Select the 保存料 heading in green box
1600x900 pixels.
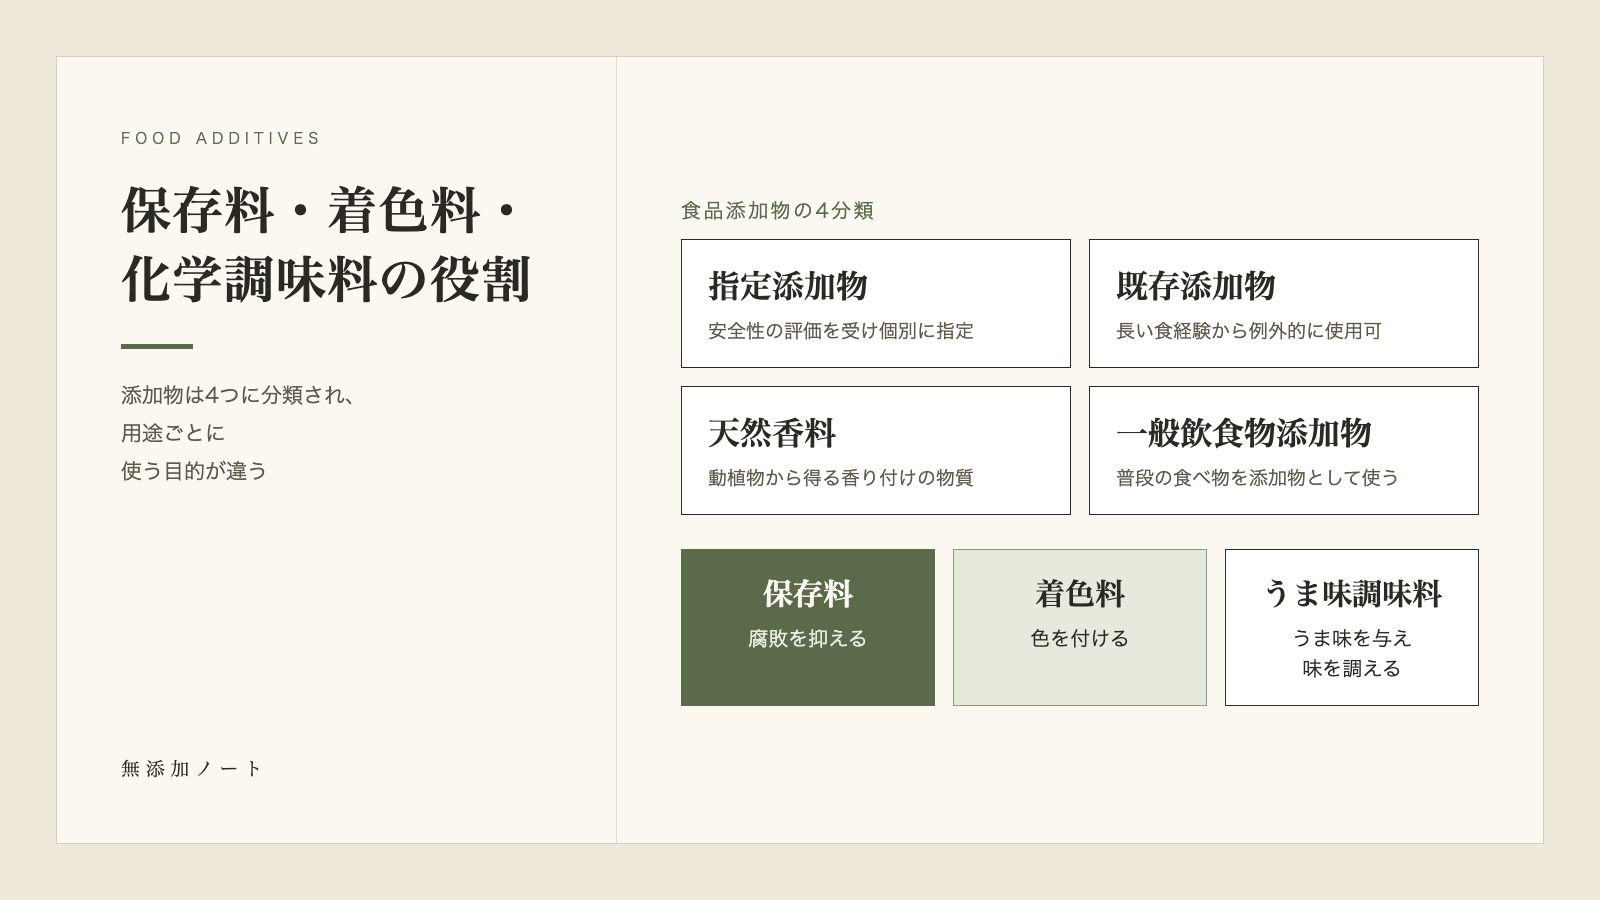click(808, 594)
